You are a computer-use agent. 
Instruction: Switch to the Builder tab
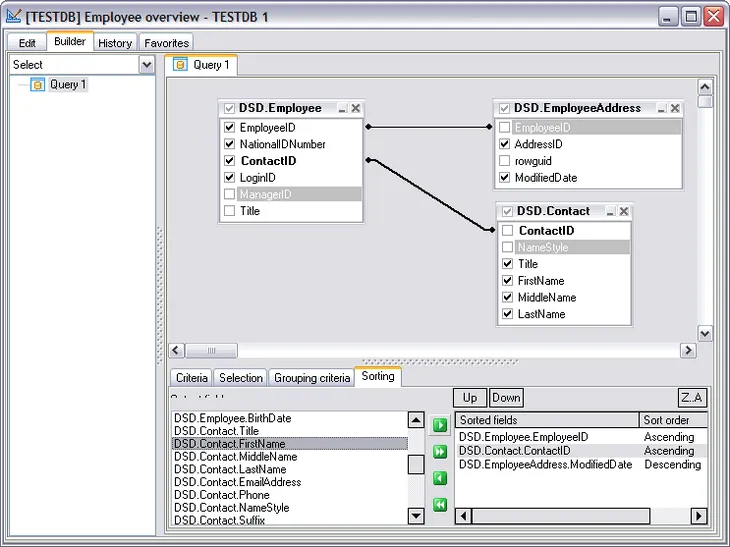(70, 41)
